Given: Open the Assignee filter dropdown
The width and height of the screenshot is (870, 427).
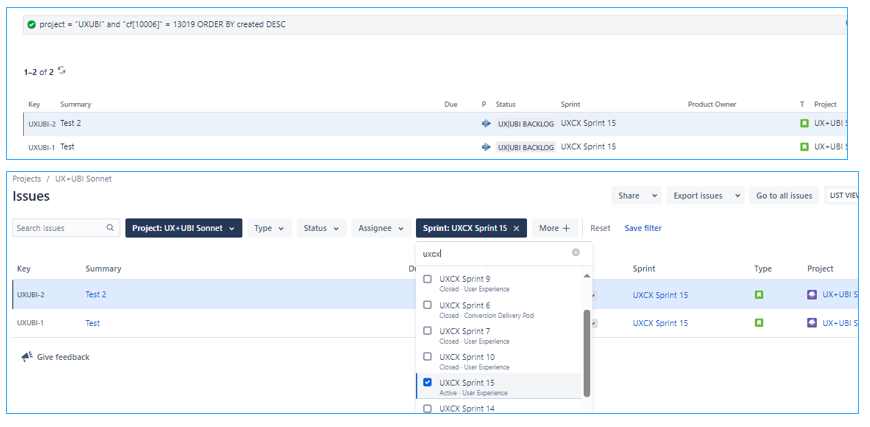Looking at the screenshot, I should pos(381,228).
